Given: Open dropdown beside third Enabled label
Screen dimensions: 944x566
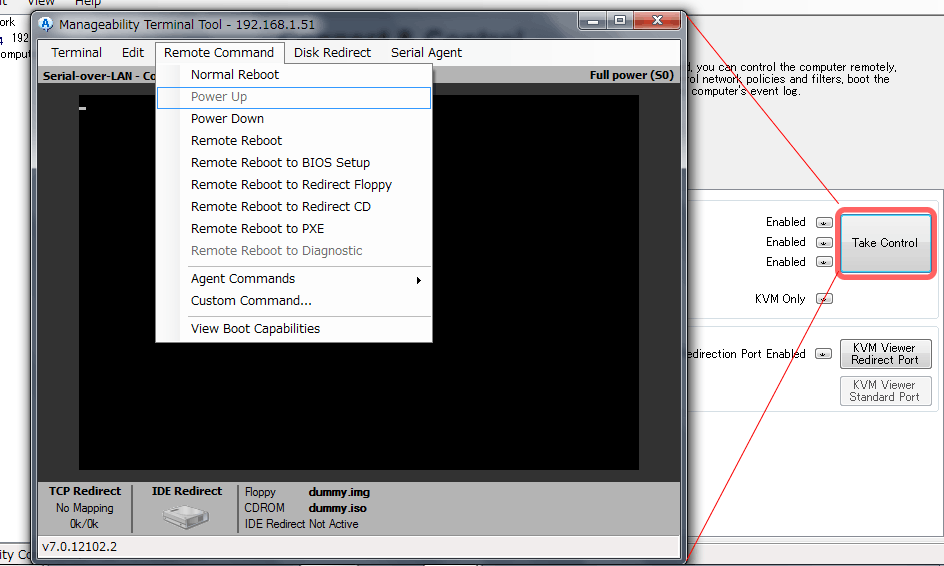Looking at the screenshot, I should pos(824,262).
